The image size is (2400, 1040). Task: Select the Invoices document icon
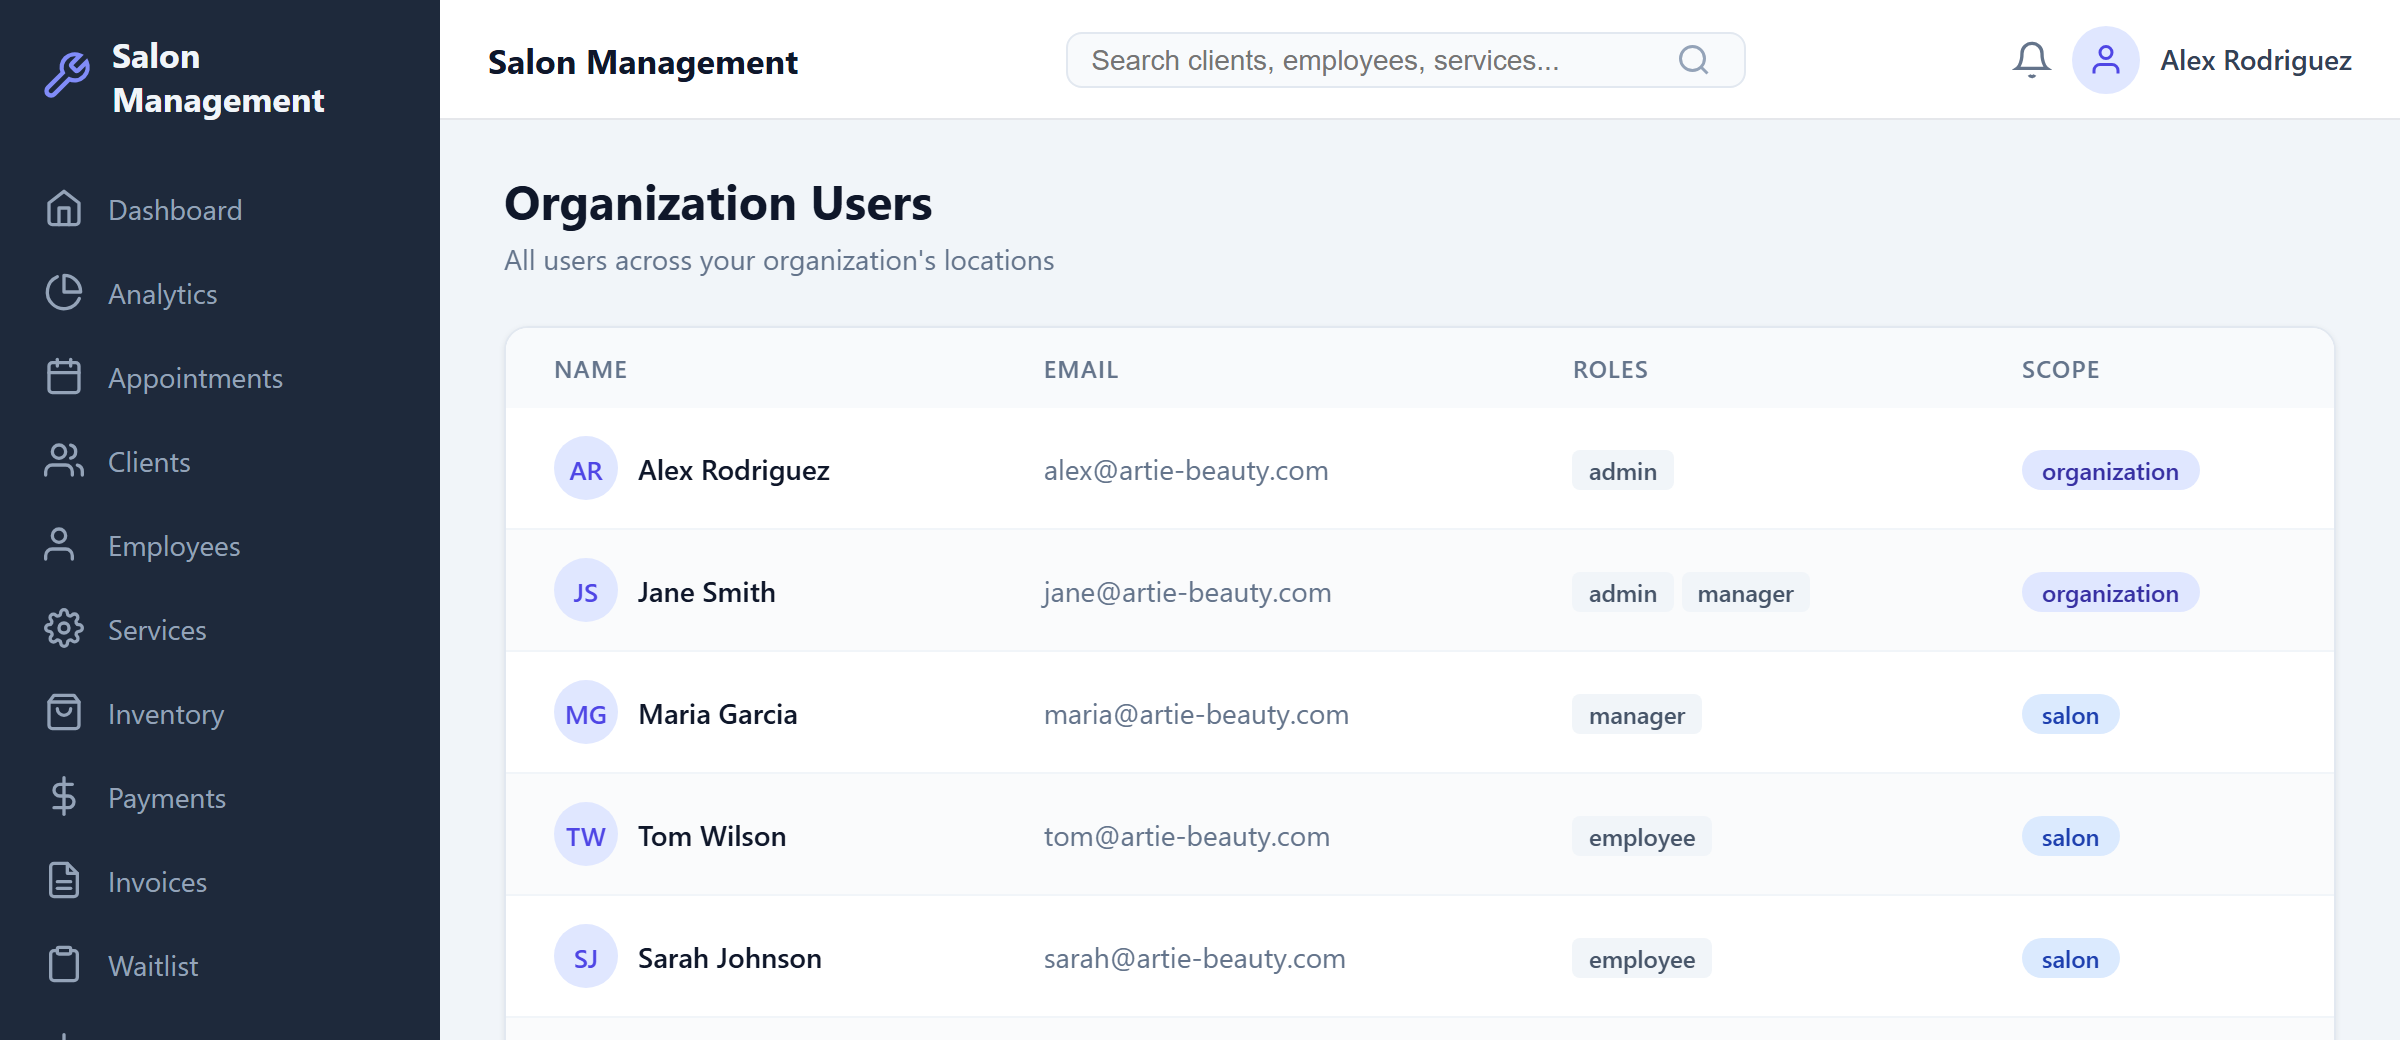pos(63,881)
